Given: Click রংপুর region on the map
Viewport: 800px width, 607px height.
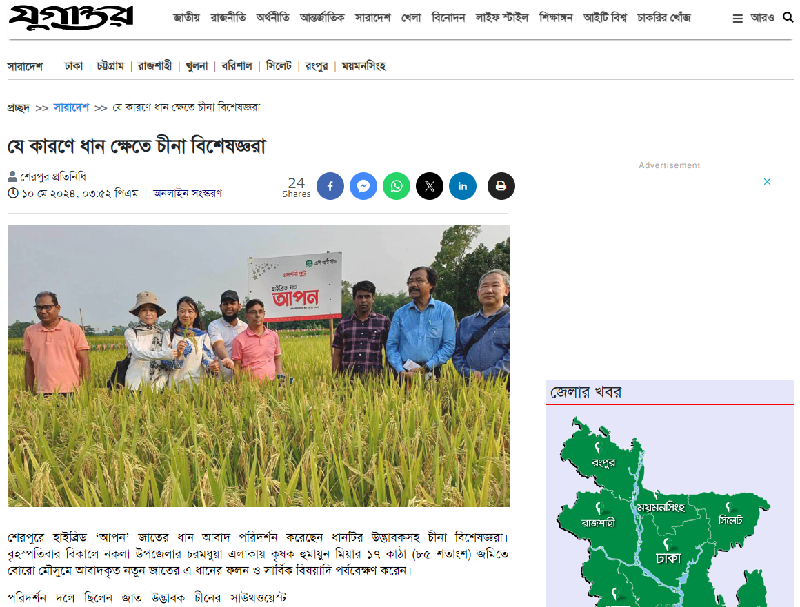Looking at the screenshot, I should point(603,463).
